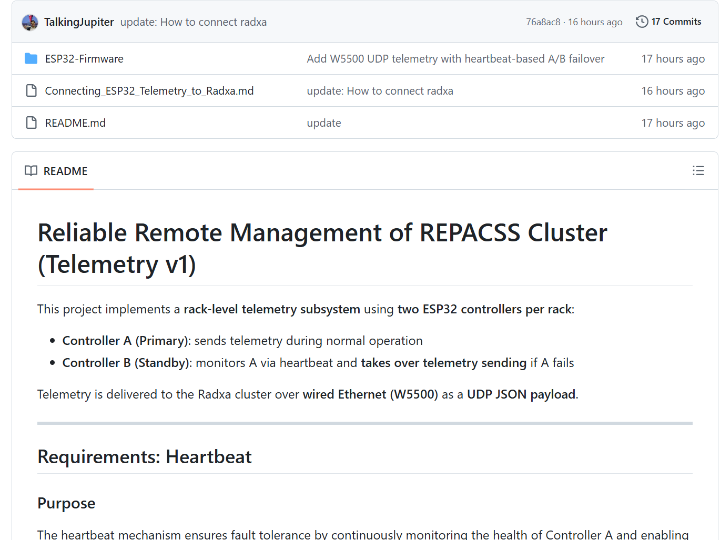Click the Connecting_ESP32_Telemetry_to_Radxa.md file icon
The width and height of the screenshot is (720, 540).
point(31,91)
